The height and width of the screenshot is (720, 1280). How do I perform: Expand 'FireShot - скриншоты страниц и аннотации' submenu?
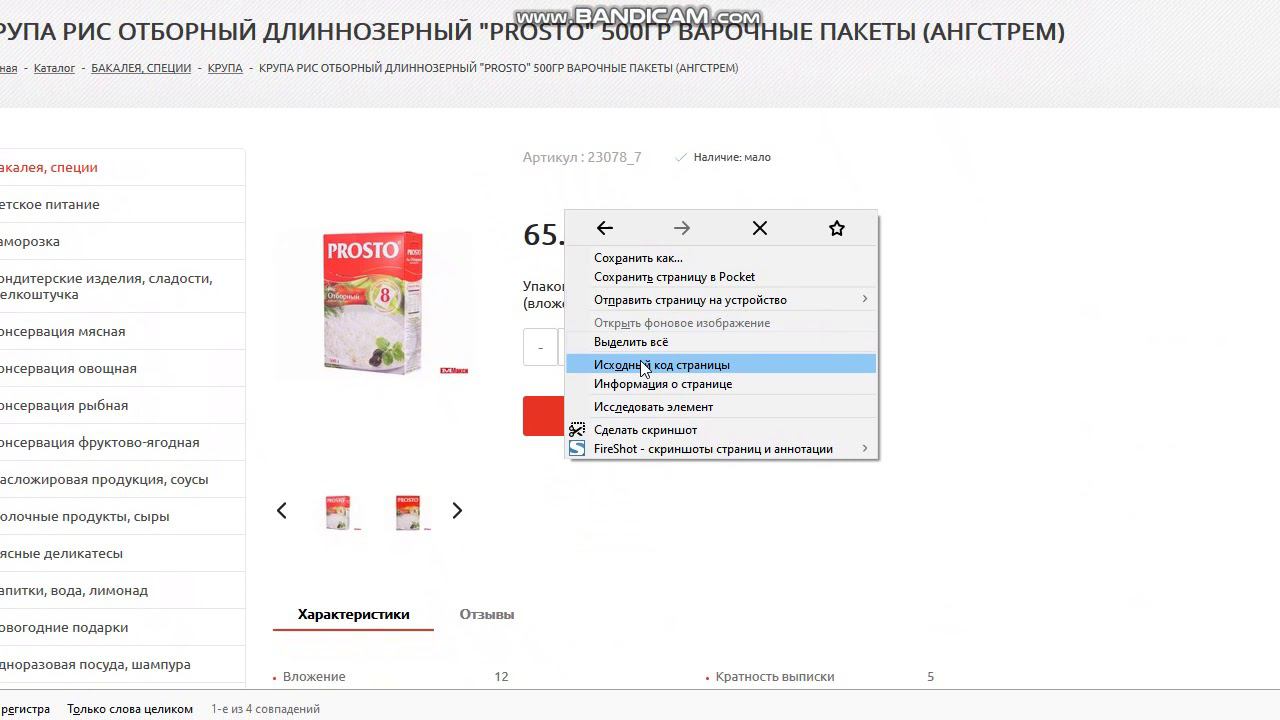(721, 449)
